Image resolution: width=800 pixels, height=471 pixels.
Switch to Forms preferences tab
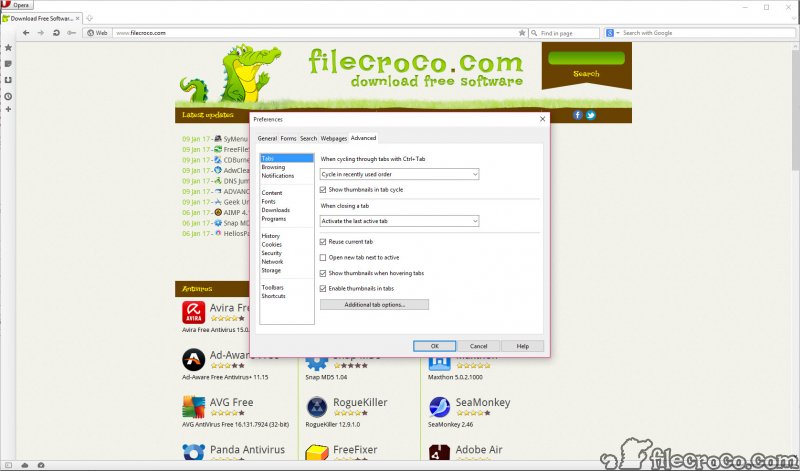point(288,138)
